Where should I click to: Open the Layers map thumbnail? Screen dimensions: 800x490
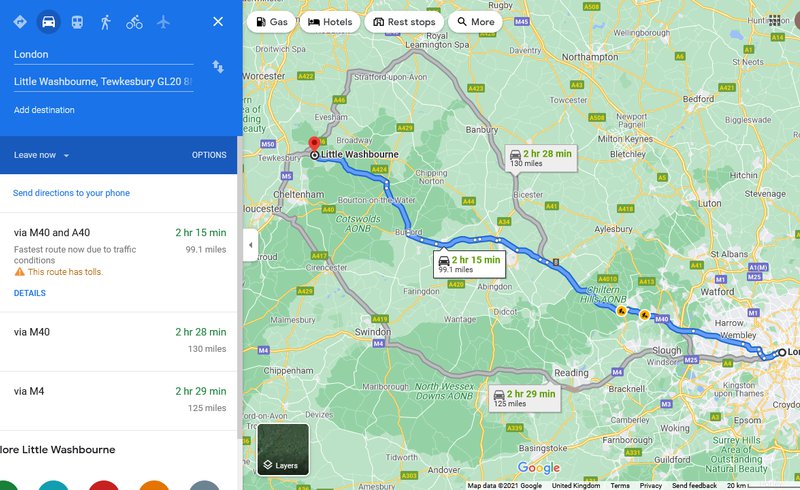tap(283, 450)
